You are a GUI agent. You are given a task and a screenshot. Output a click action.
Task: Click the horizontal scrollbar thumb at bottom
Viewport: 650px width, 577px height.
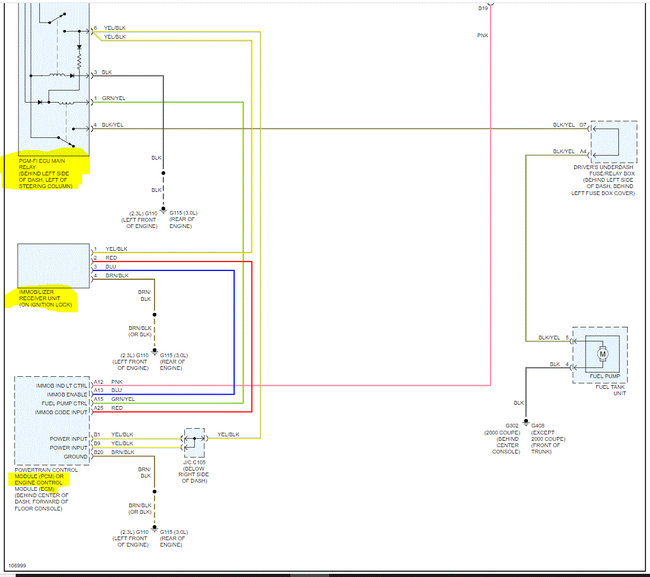pyautogui.click(x=310, y=575)
